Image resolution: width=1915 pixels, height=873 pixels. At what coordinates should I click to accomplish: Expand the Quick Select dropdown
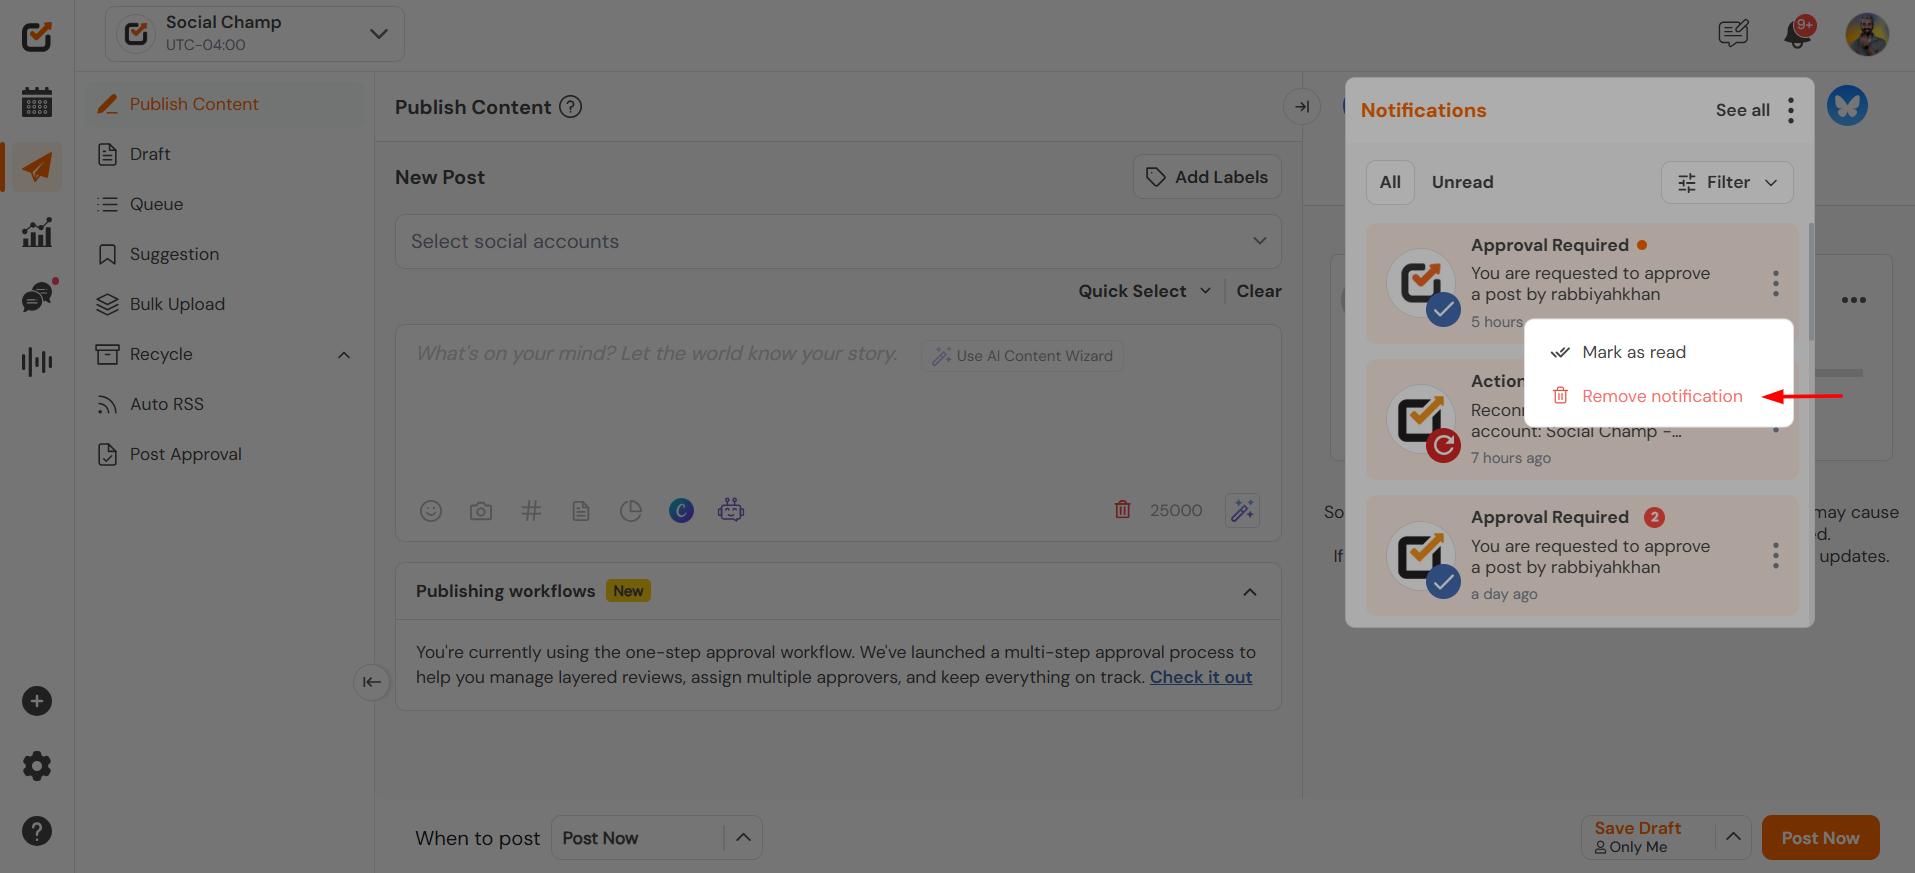1144,291
